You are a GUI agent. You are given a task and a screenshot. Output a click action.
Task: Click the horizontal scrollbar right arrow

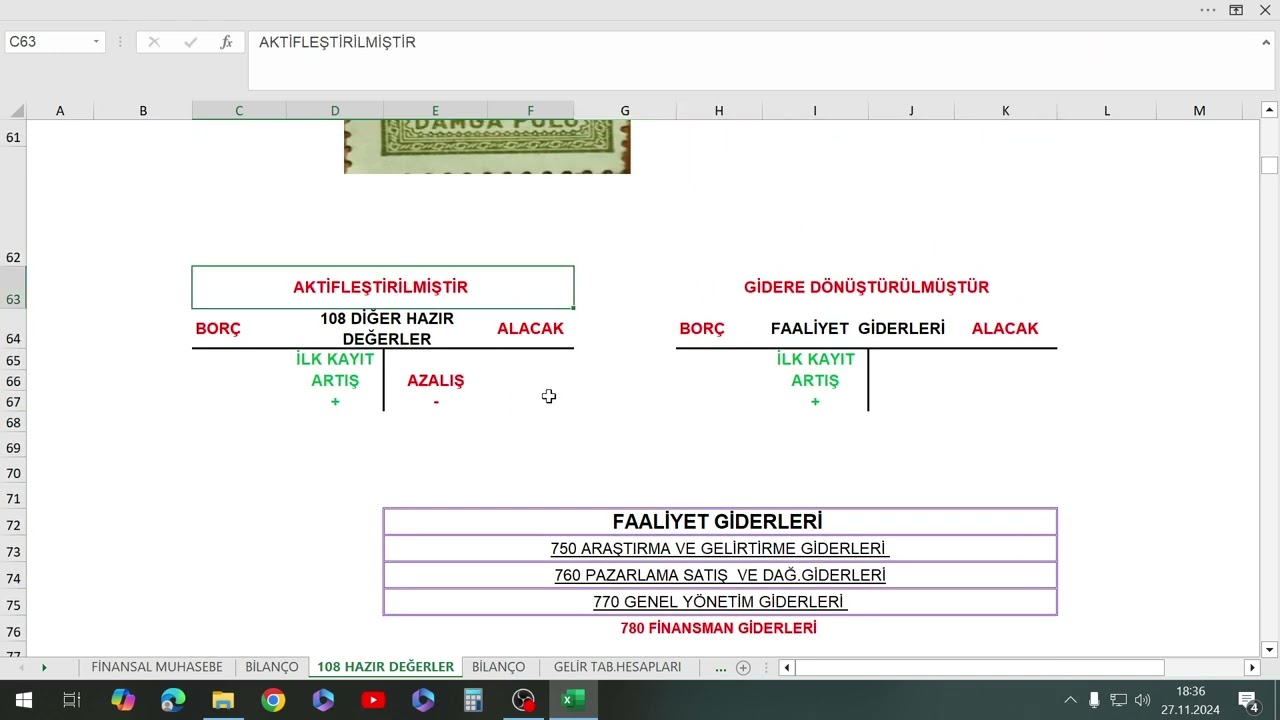tap(1252, 667)
